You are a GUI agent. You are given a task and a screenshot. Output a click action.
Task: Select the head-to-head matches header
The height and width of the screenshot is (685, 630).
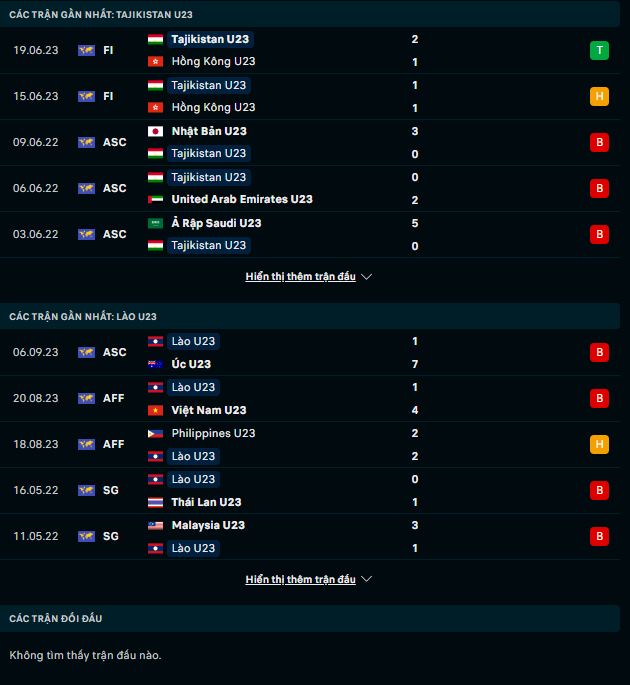pyautogui.click(x=56, y=619)
